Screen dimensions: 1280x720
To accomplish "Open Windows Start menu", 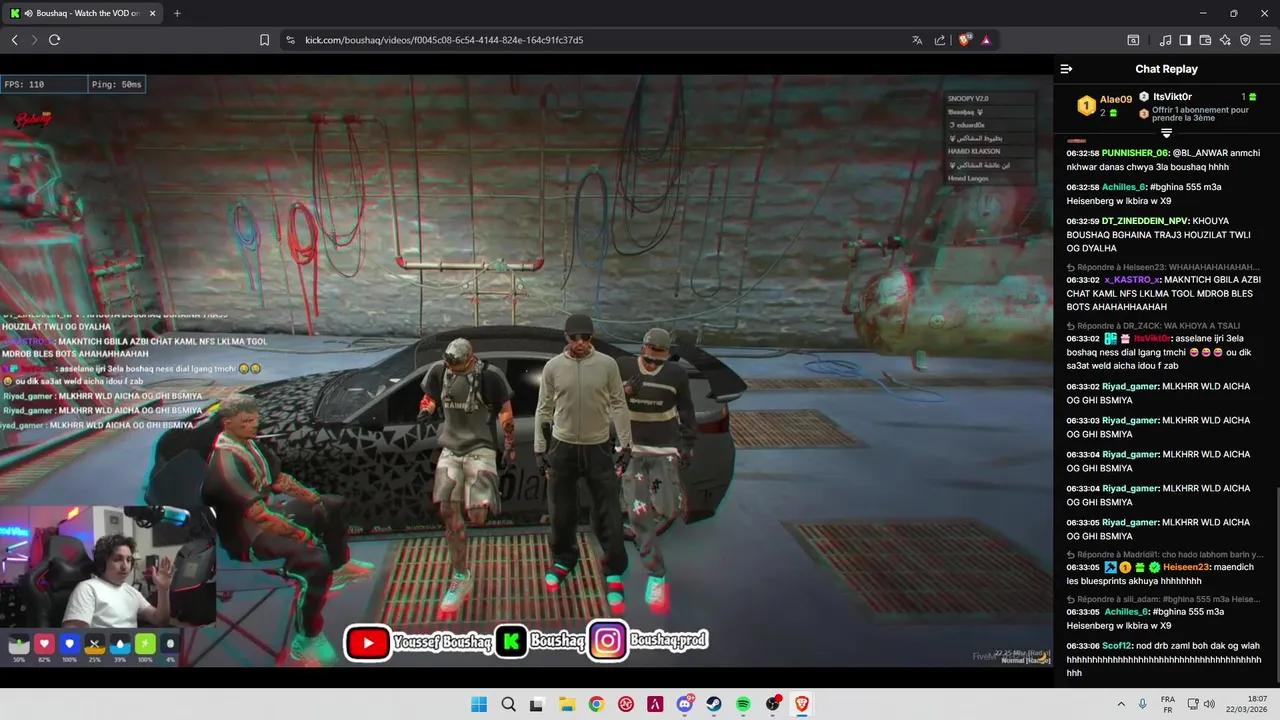I will 479,705.
